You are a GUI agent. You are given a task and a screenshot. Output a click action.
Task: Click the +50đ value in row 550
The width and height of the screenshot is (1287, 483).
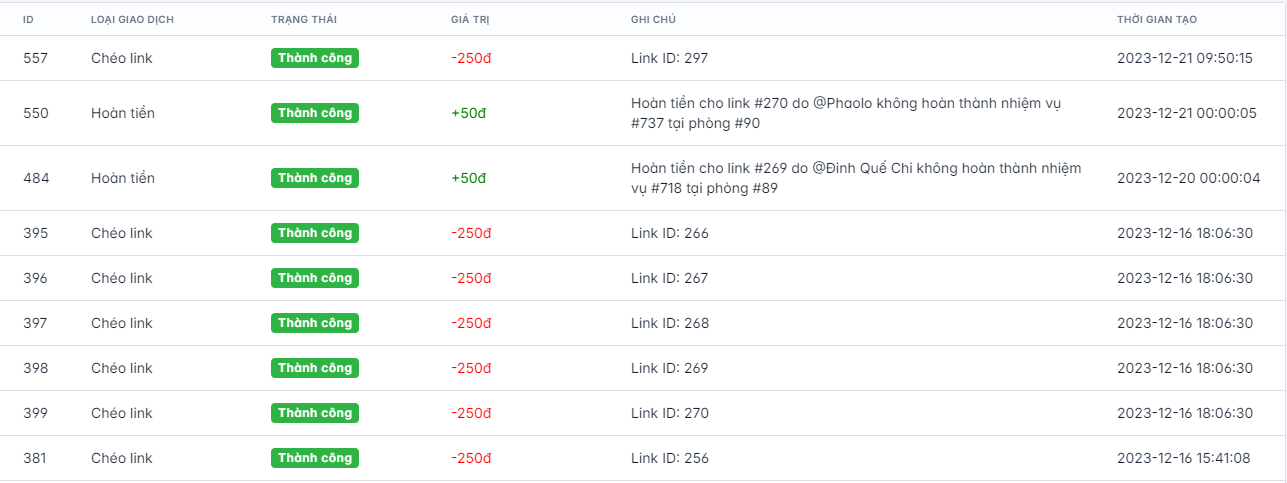(x=468, y=113)
